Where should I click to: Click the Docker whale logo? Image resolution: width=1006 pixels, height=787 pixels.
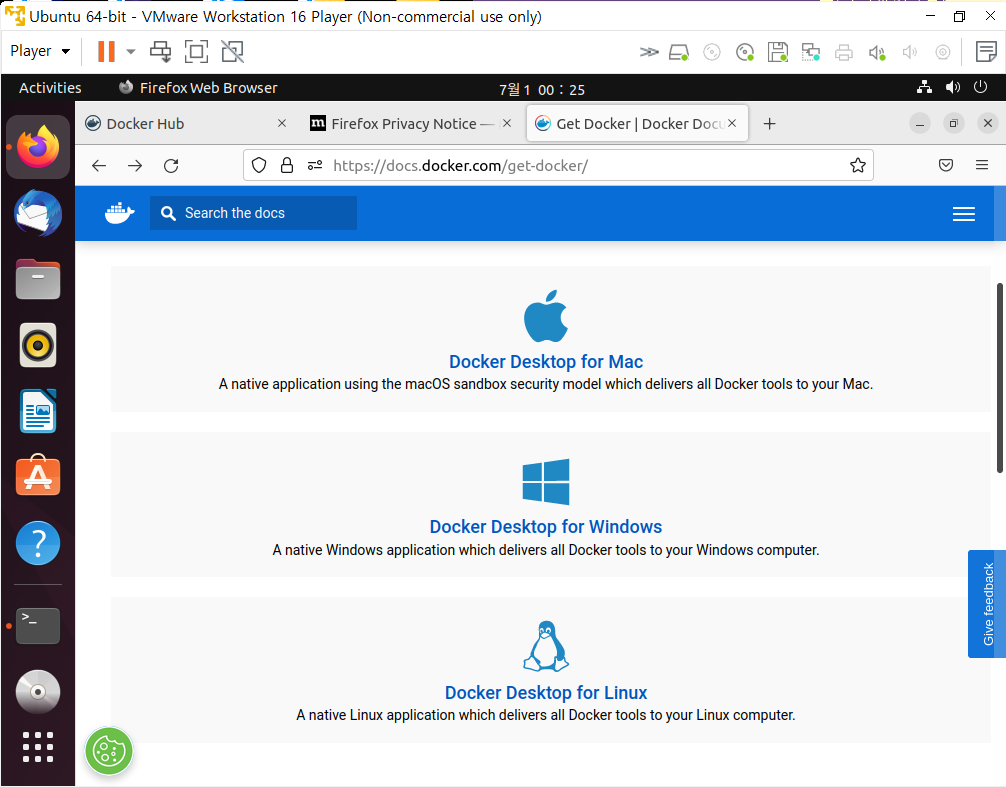pos(119,213)
